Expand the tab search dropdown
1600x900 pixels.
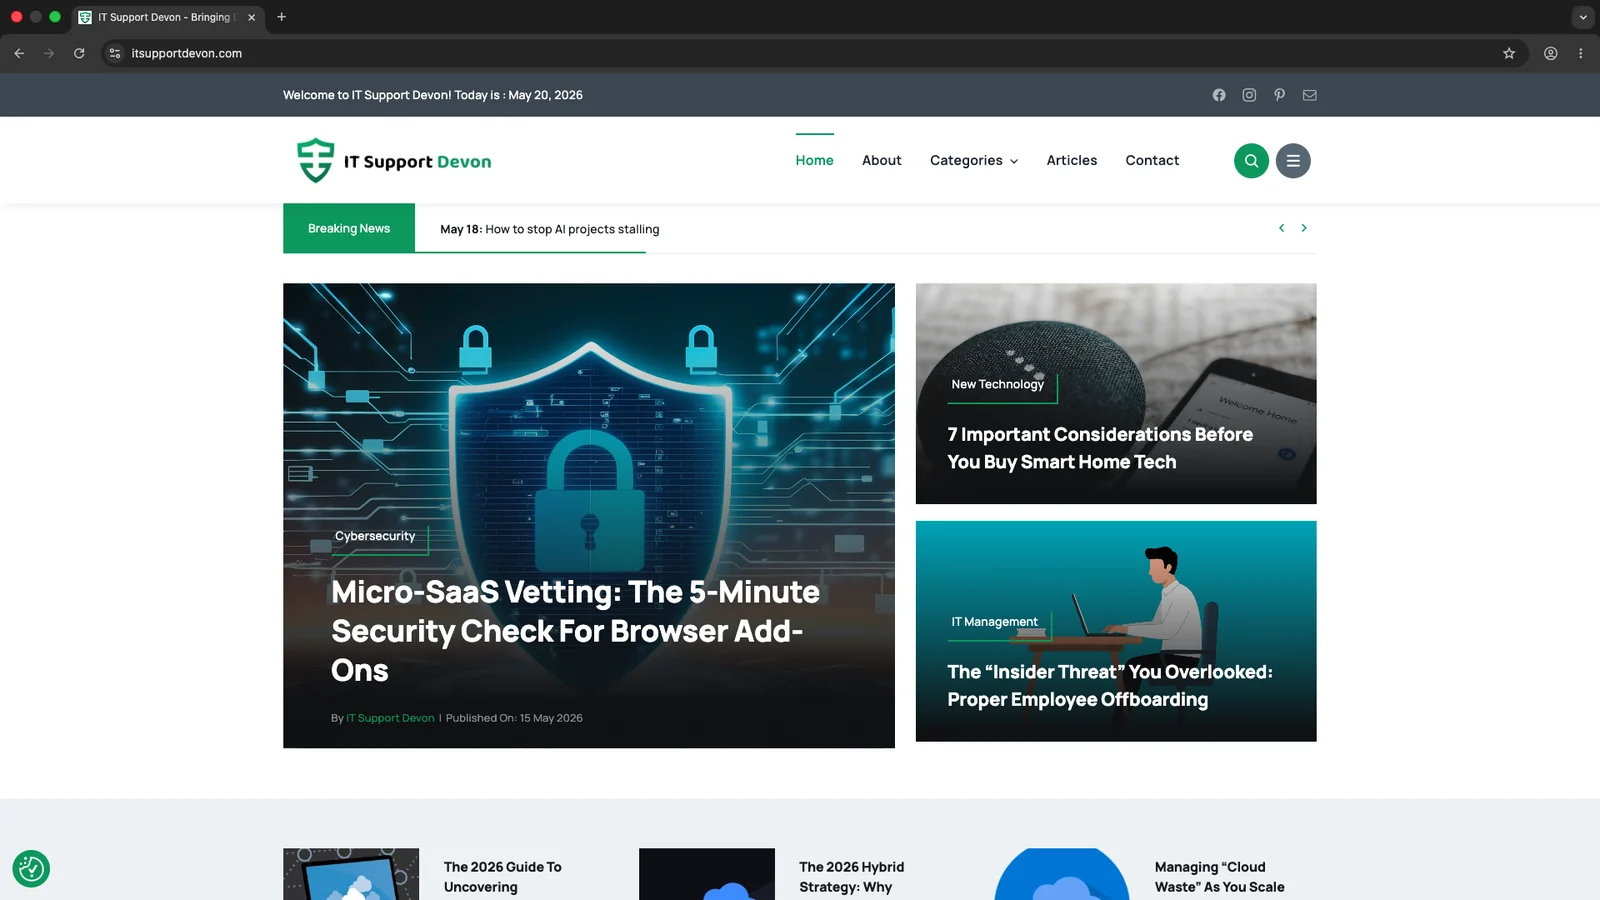pyautogui.click(x=1583, y=17)
